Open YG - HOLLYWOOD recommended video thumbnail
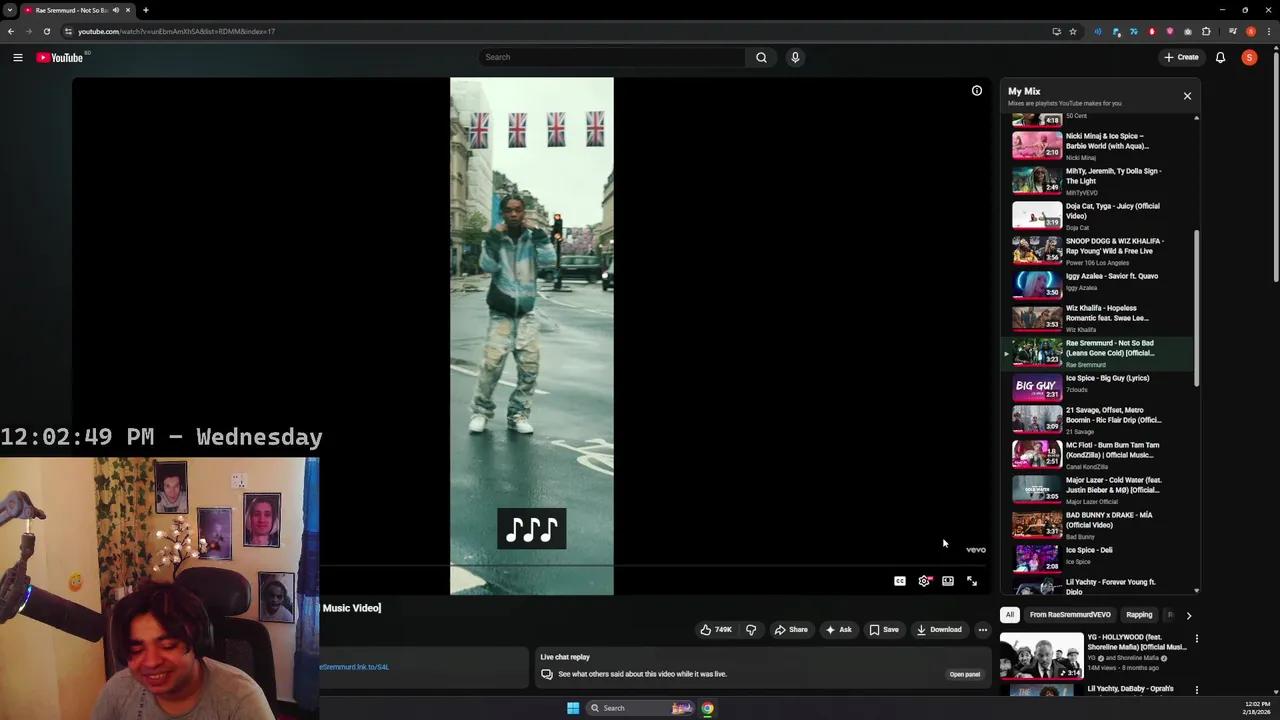This screenshot has width=1280, height=720. click(1041, 656)
